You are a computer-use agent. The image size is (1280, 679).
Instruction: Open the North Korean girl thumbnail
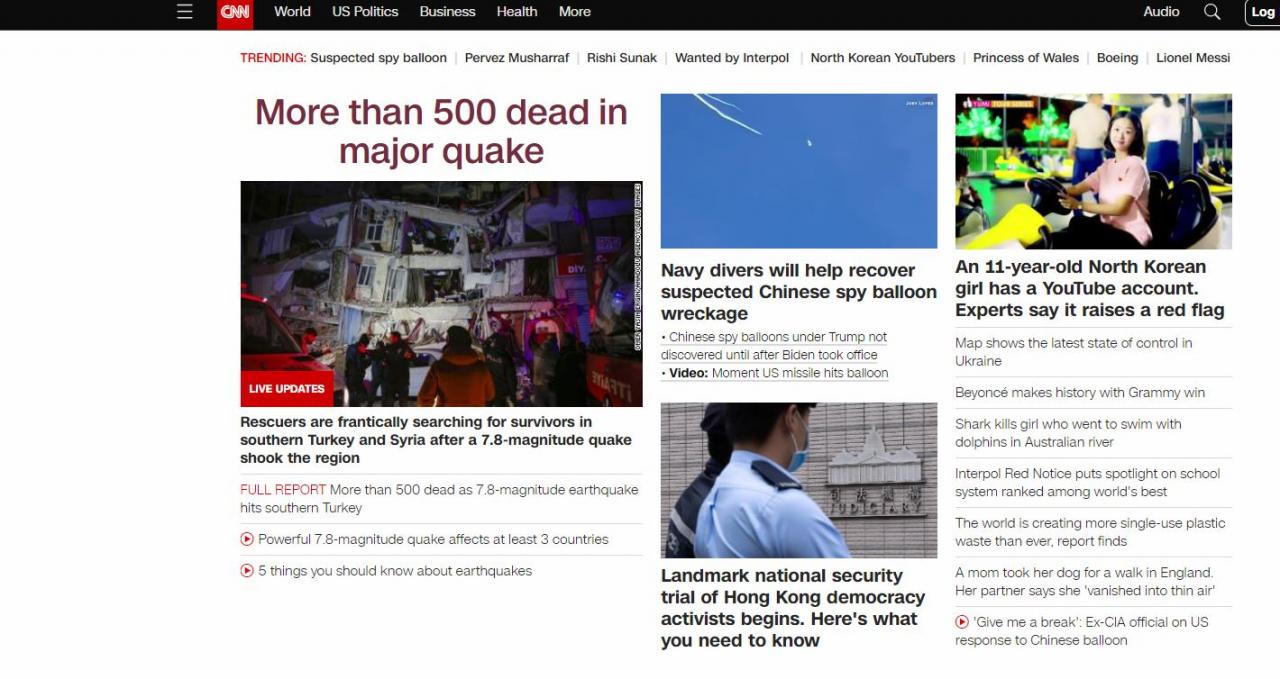click(1093, 171)
